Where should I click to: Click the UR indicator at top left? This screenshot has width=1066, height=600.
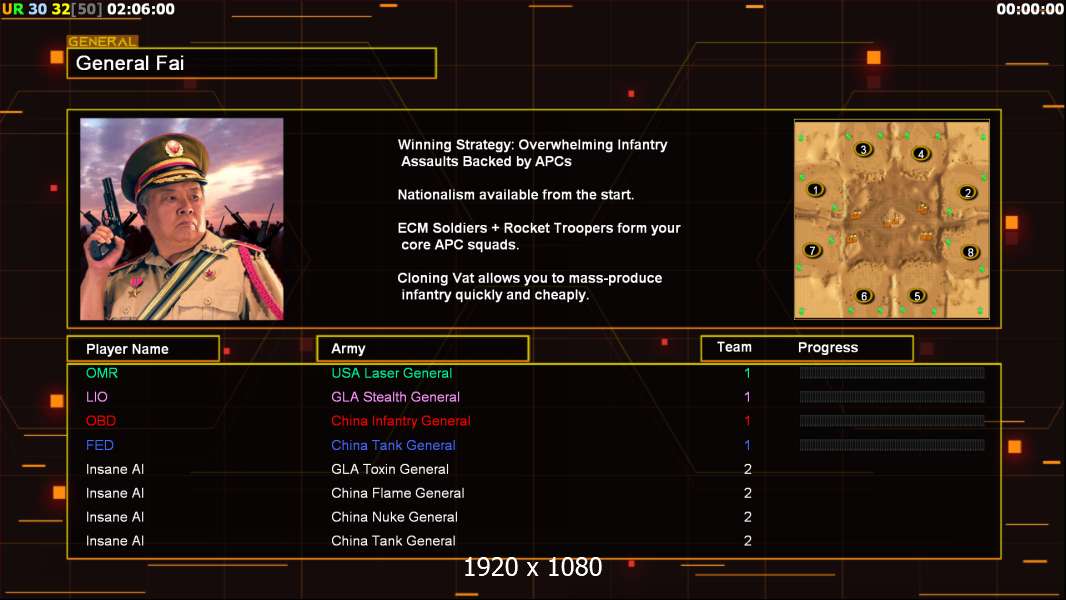[x=12, y=10]
